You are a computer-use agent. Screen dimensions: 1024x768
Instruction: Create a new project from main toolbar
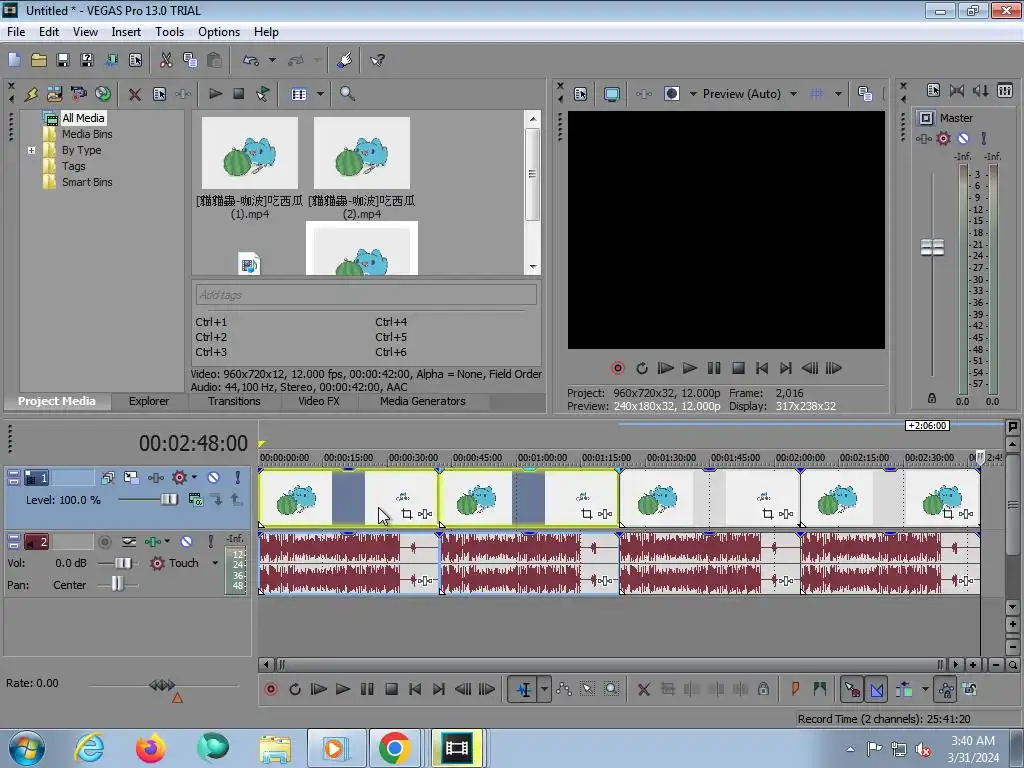pos(14,60)
